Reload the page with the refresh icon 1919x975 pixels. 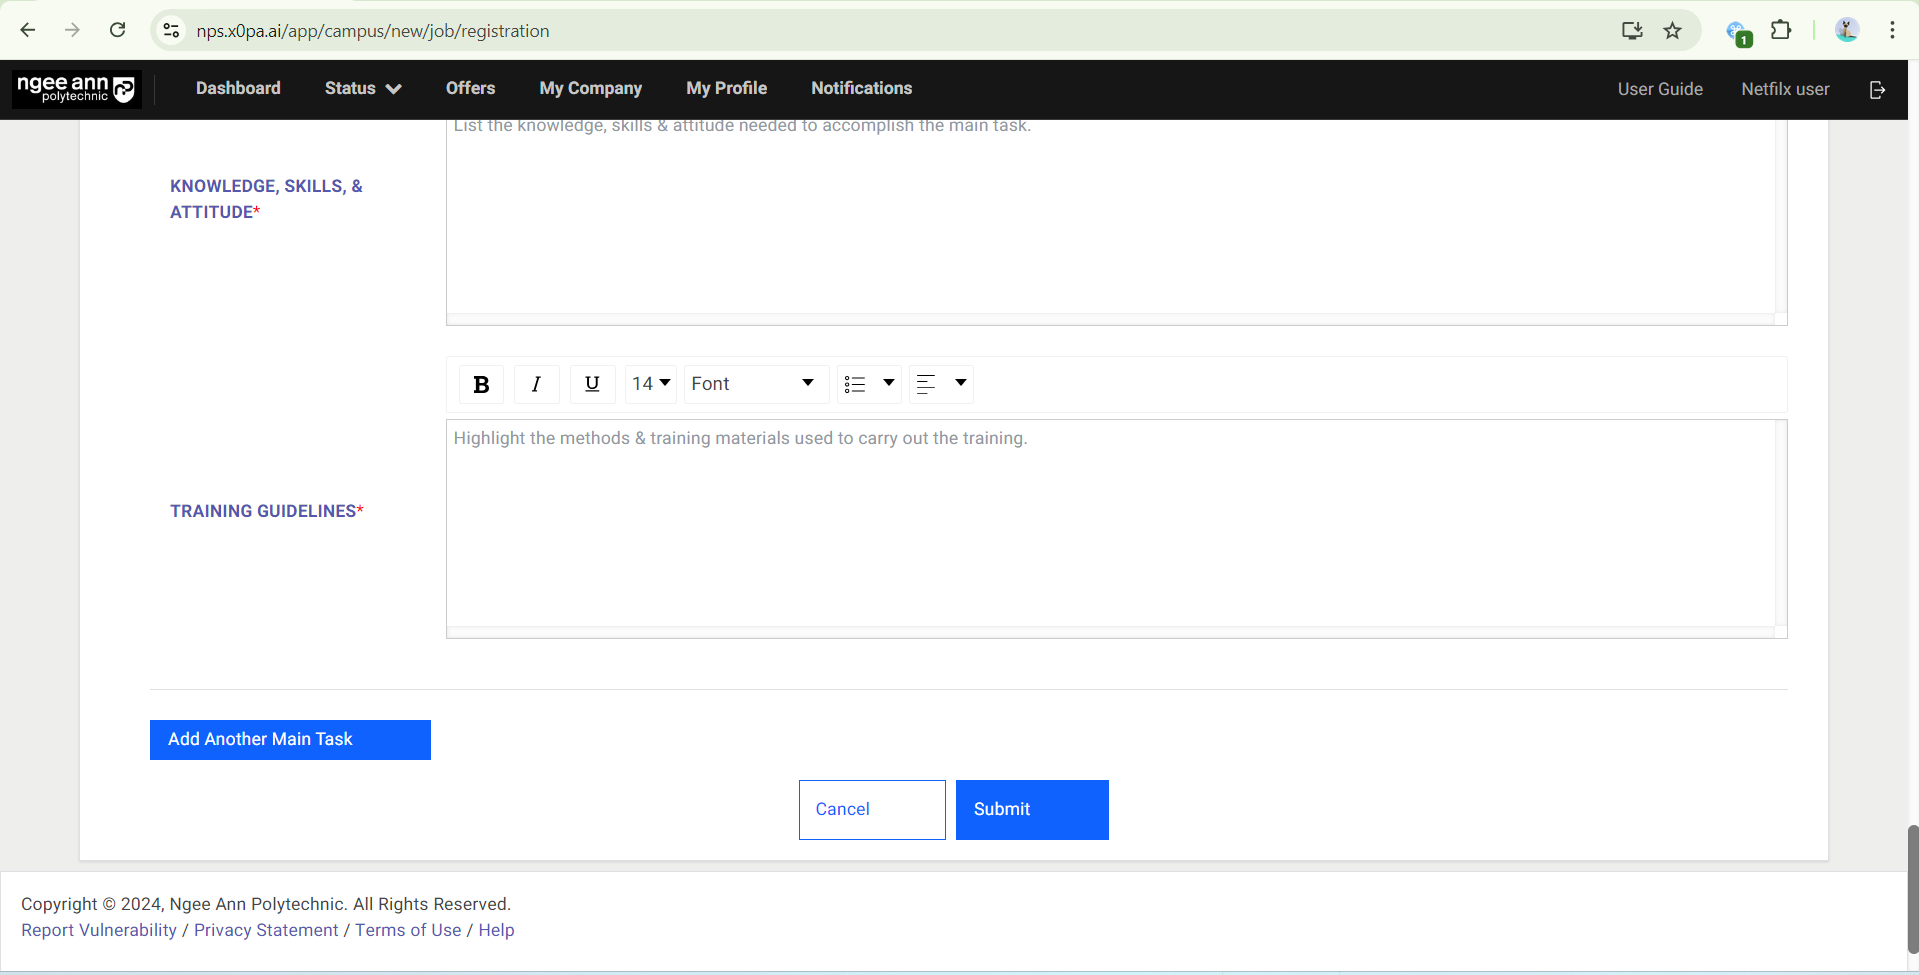pyautogui.click(x=118, y=31)
